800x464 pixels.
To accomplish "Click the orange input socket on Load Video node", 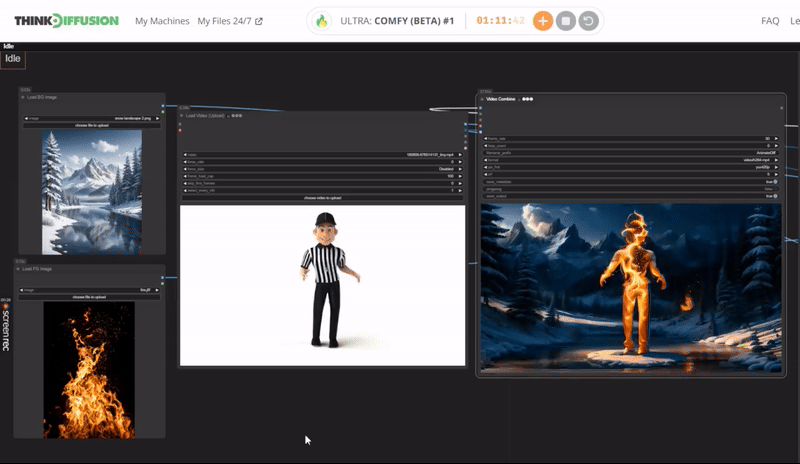I will point(180,130).
